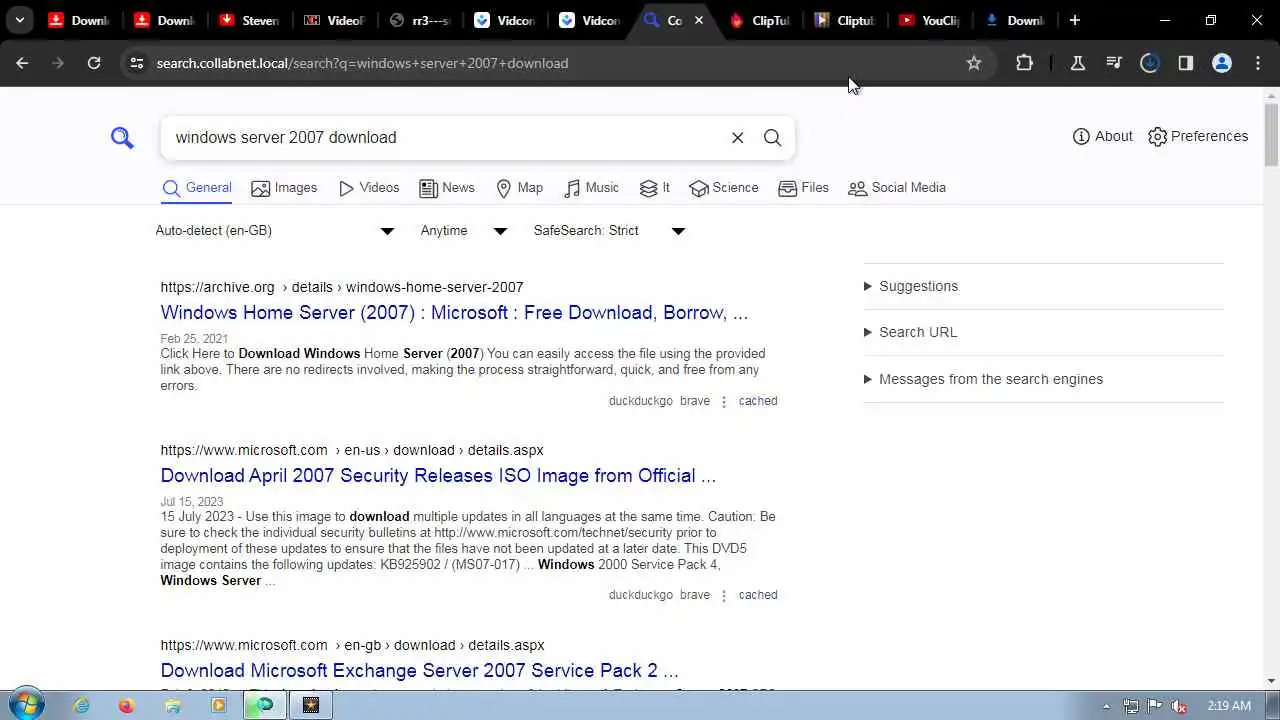Open the browser profile avatar

(x=1222, y=63)
